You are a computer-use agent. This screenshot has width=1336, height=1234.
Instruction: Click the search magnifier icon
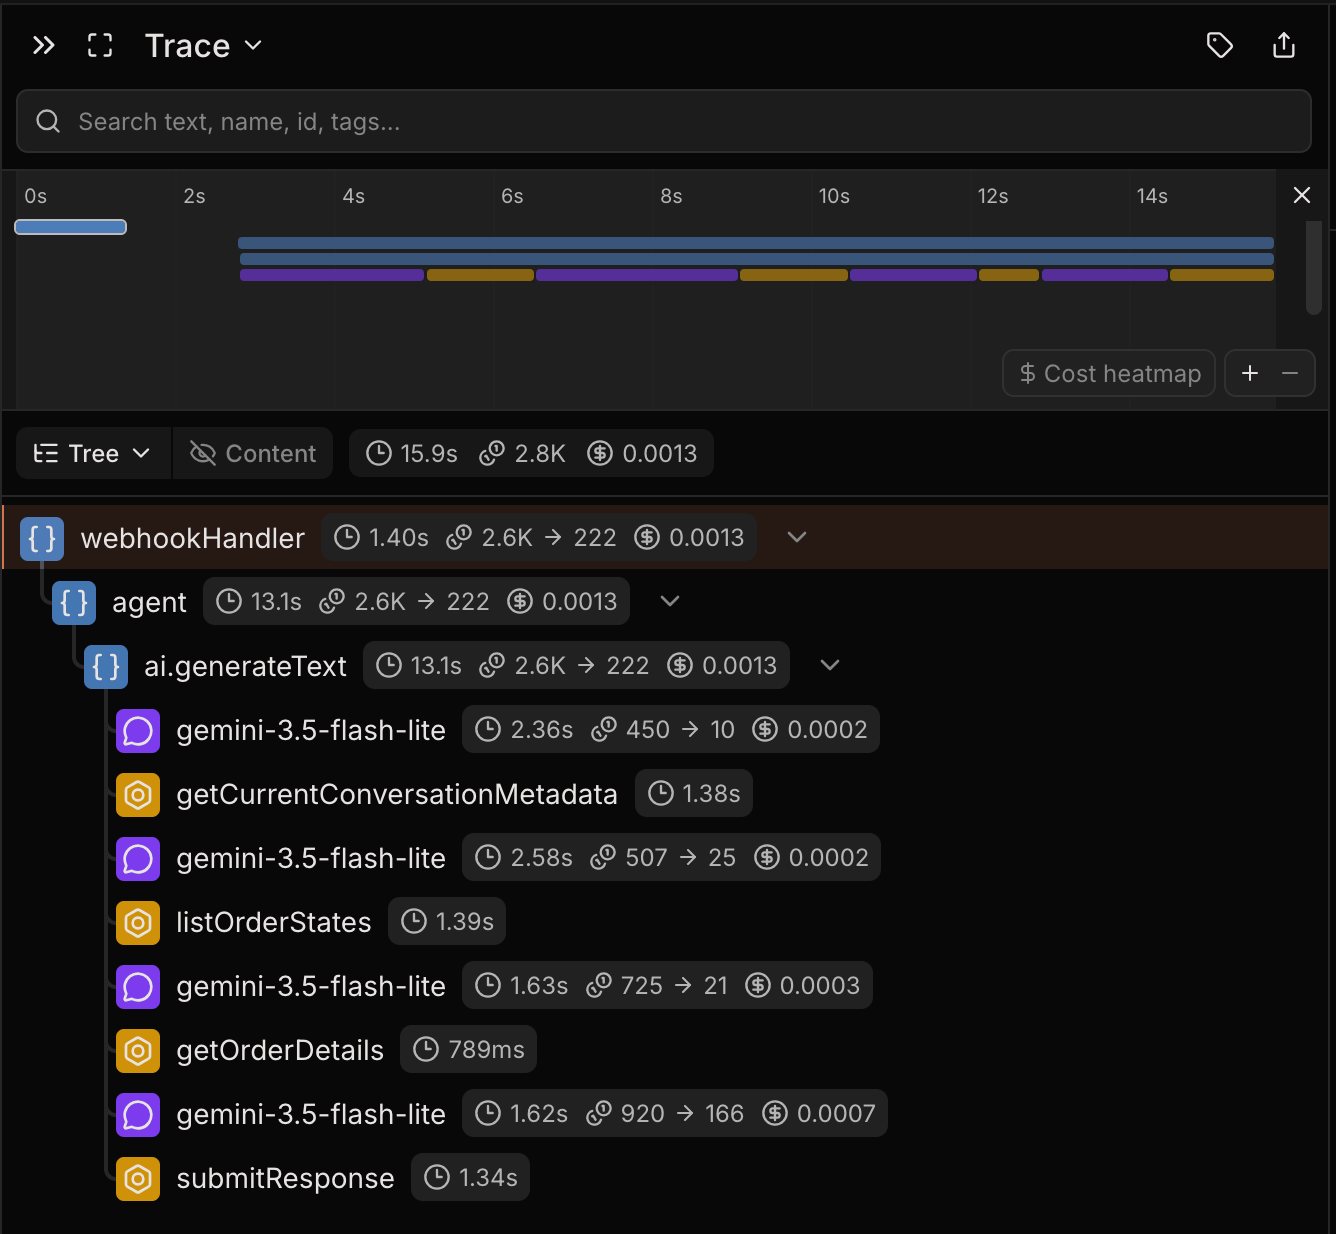point(48,121)
